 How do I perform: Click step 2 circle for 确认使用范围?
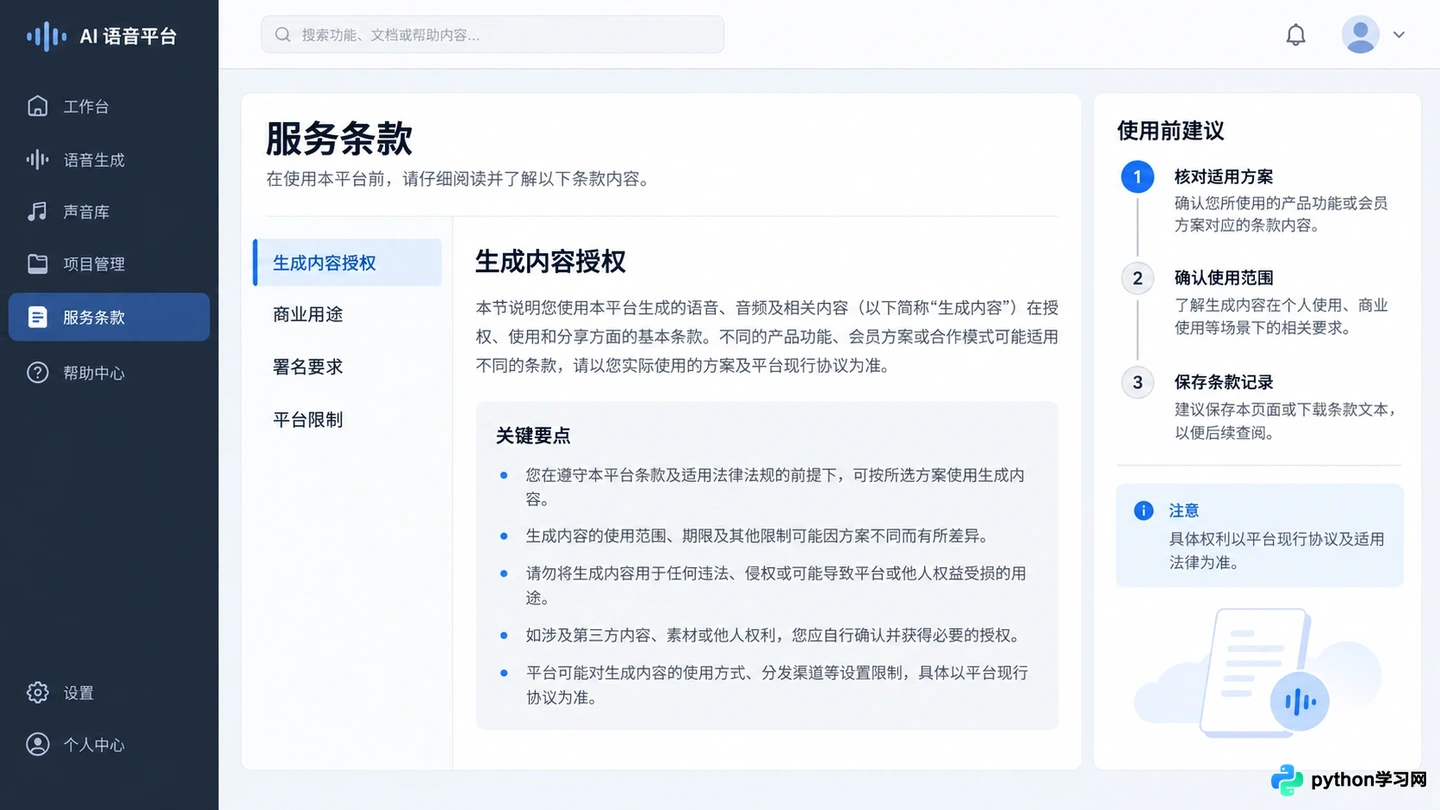click(x=1137, y=278)
